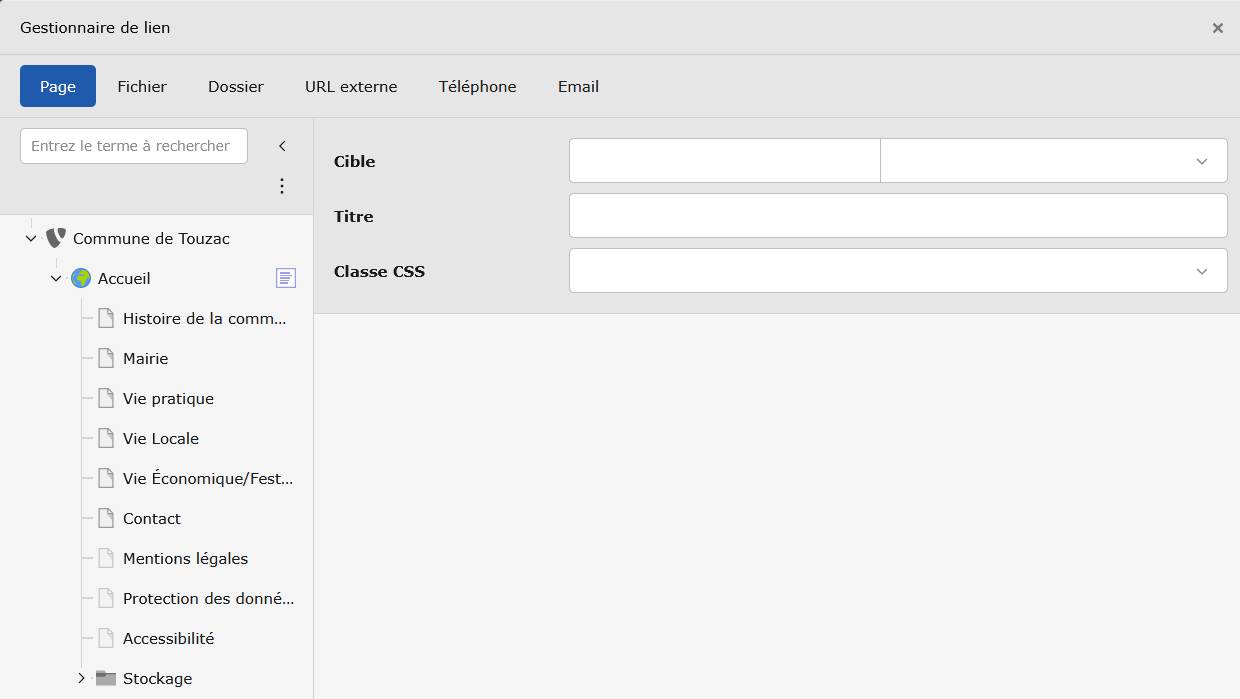Click the TYPO3 logo icon beside Commune de Touzac
This screenshot has height=699, width=1240.
click(x=56, y=238)
